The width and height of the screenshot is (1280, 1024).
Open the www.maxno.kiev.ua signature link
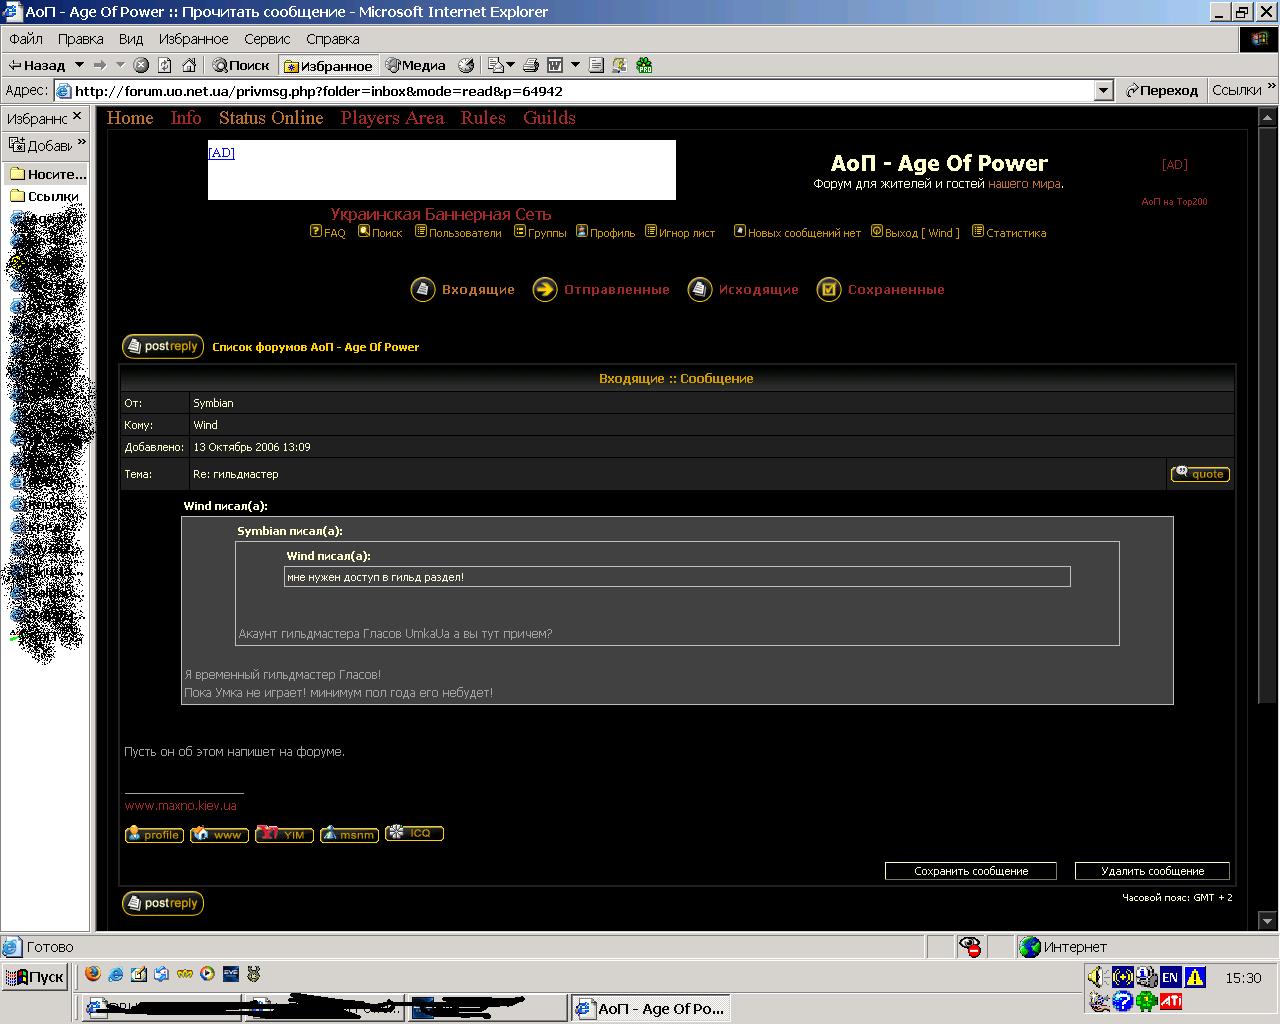[181, 805]
